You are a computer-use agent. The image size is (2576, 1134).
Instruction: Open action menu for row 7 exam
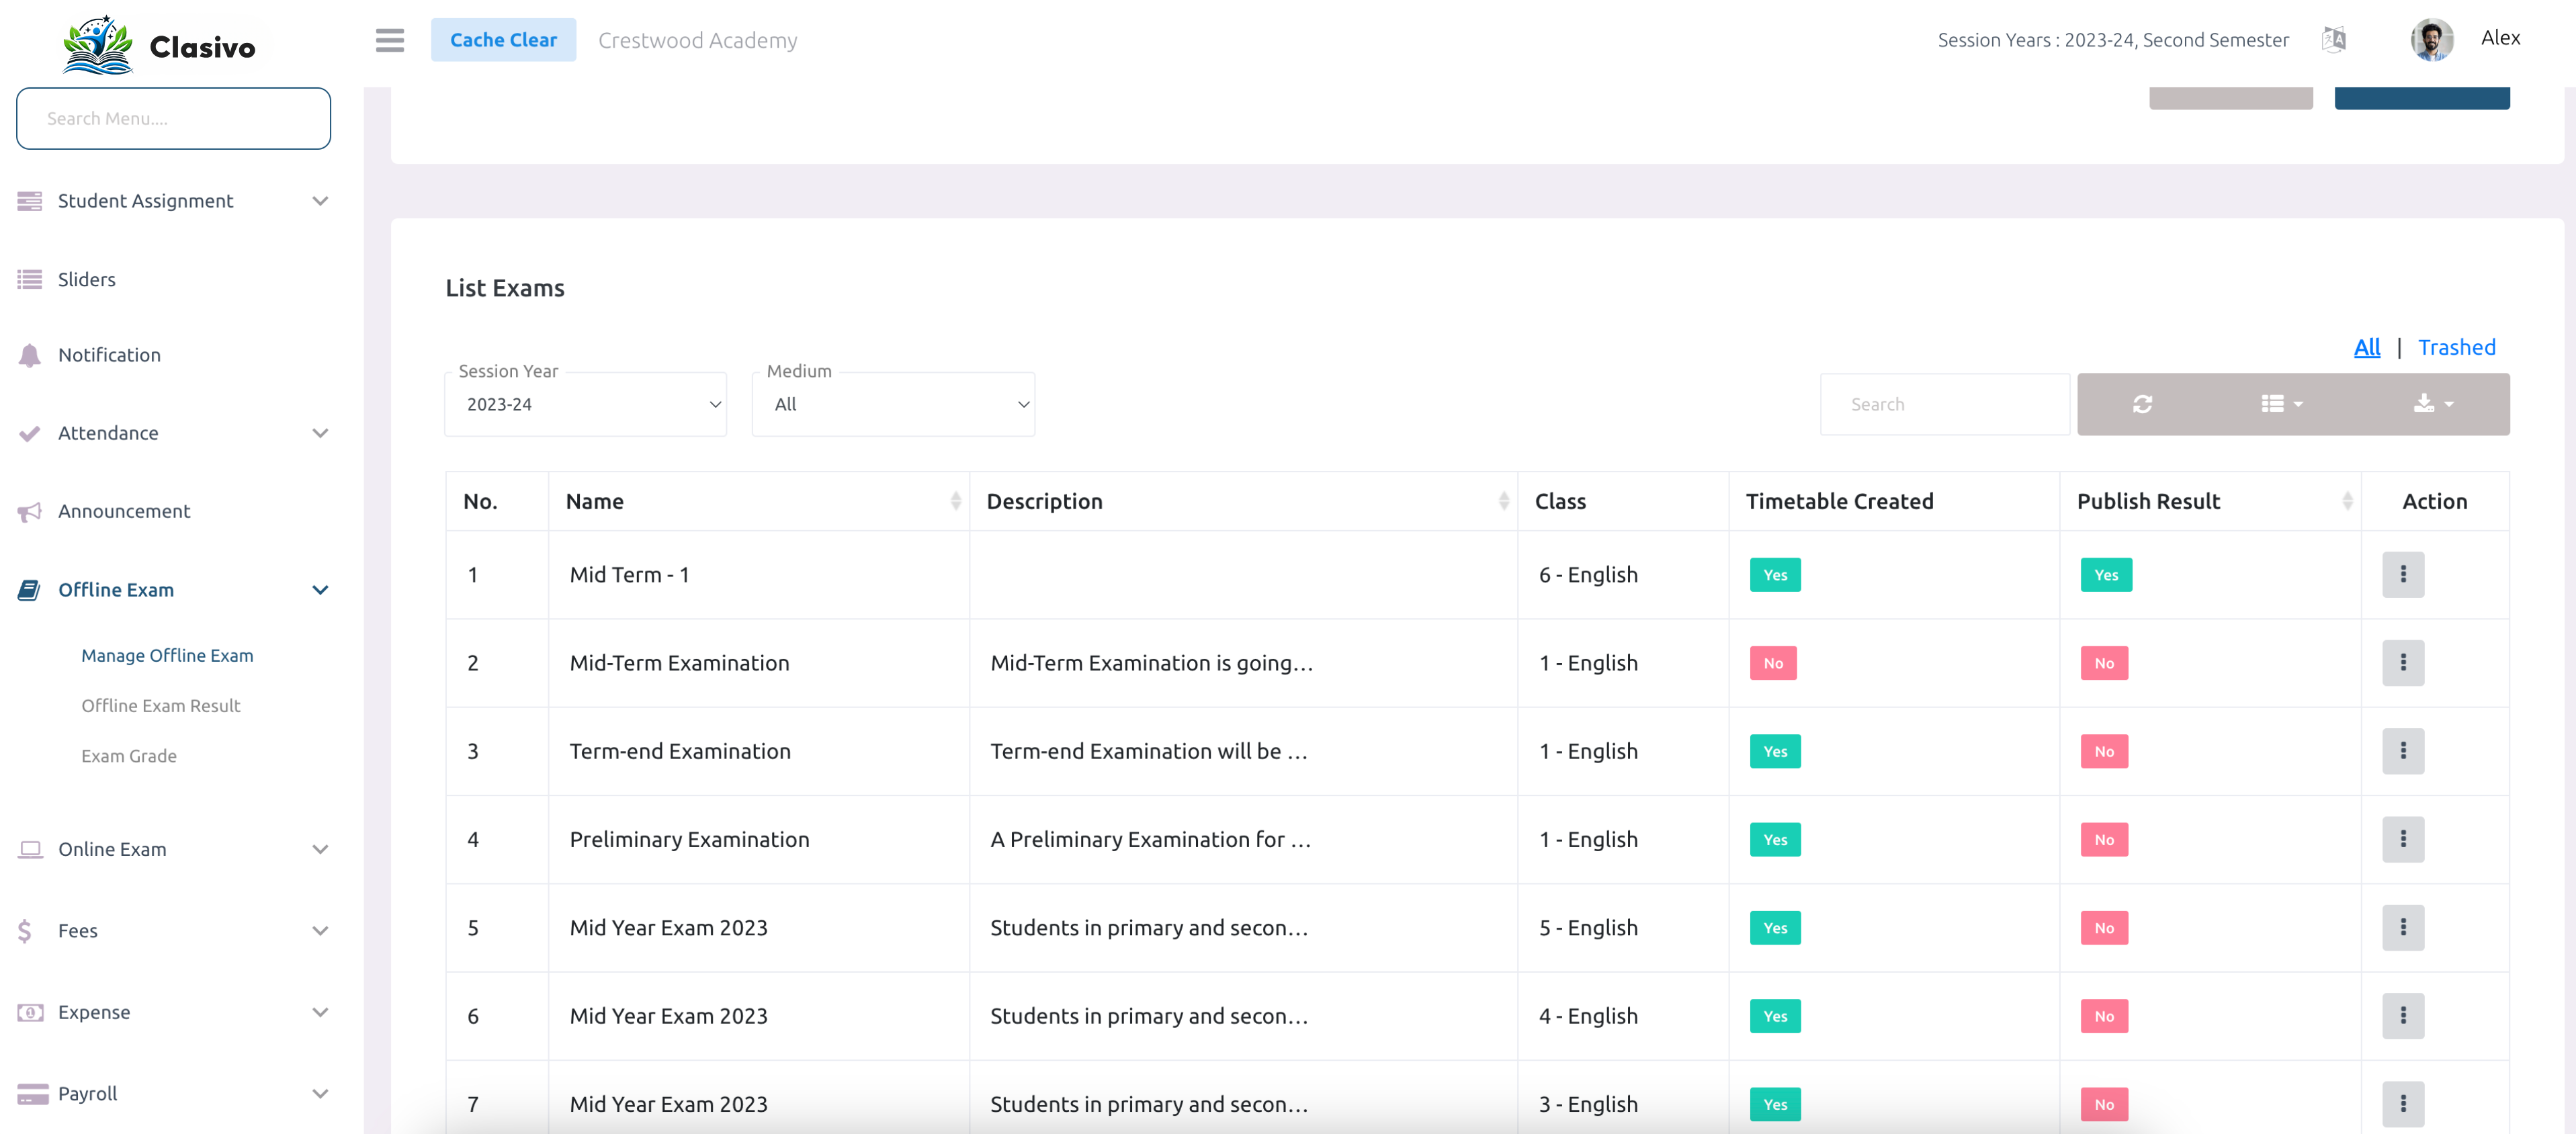click(2402, 1104)
